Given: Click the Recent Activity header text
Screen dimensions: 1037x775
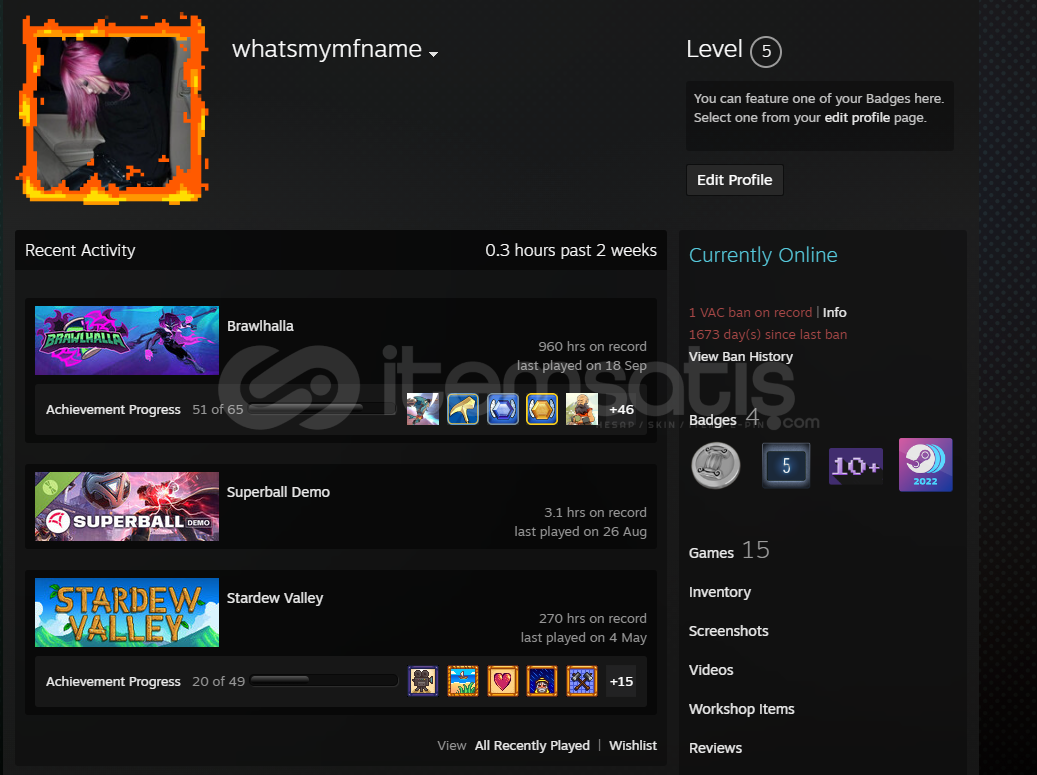Looking at the screenshot, I should click(x=80, y=250).
